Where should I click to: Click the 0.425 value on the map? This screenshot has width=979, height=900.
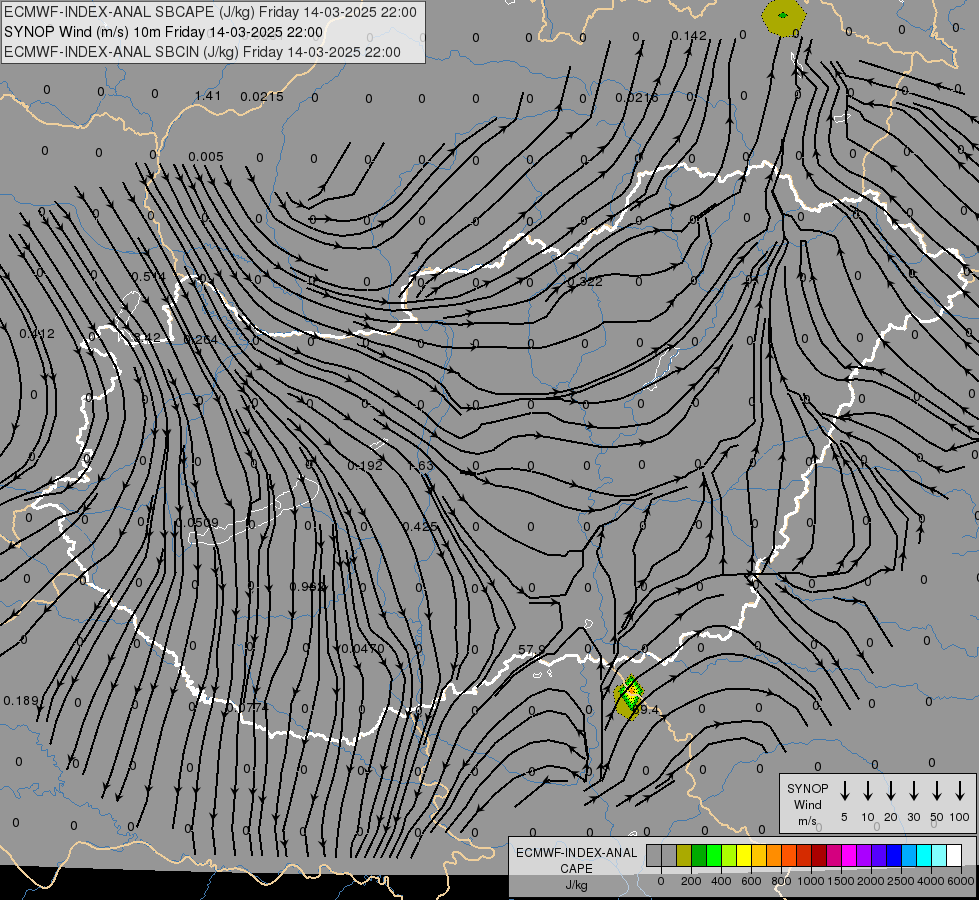click(x=420, y=527)
